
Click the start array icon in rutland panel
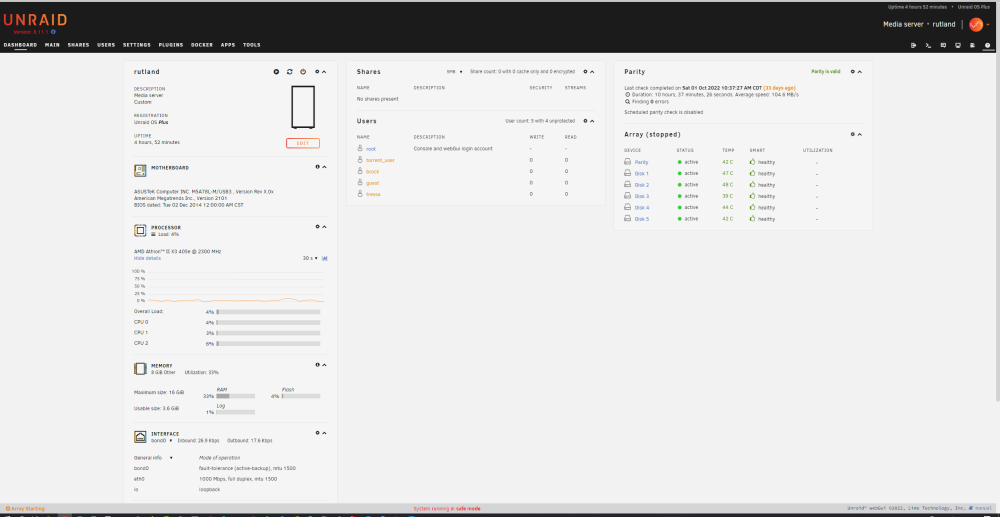click(x=276, y=72)
